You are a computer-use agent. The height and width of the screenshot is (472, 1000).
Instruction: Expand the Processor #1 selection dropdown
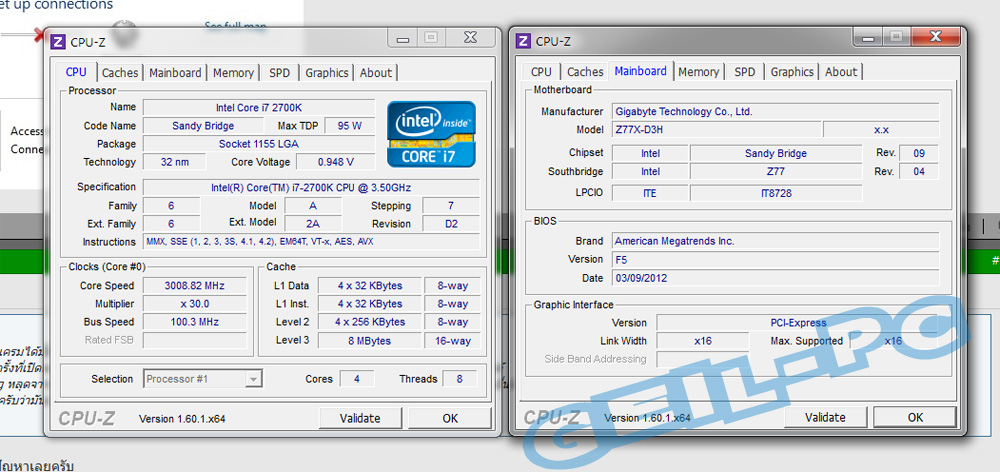pos(254,379)
